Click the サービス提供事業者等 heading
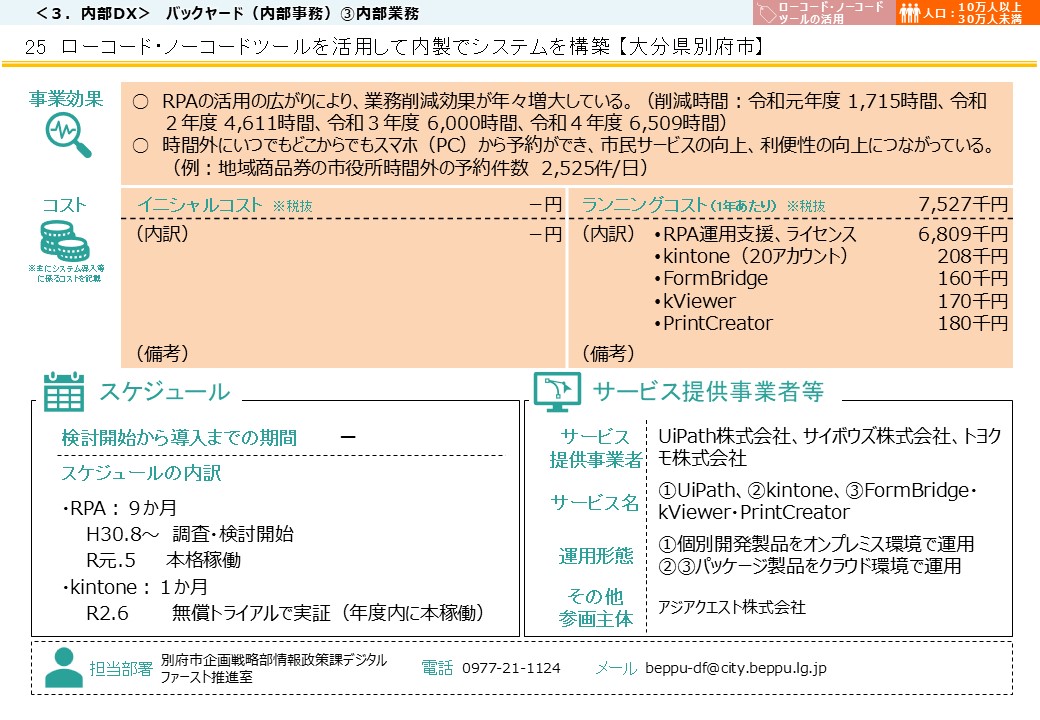The height and width of the screenshot is (720, 1040). tap(708, 391)
